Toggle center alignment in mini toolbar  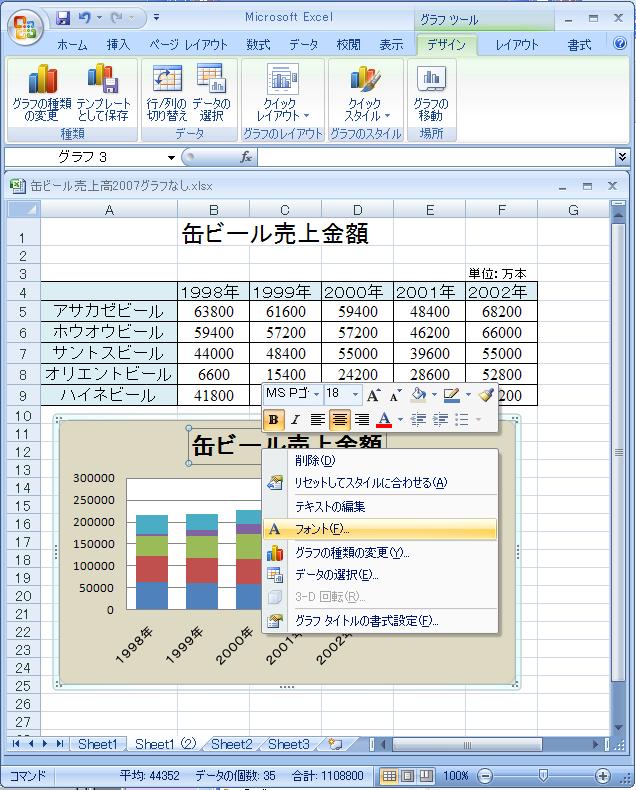coord(340,419)
